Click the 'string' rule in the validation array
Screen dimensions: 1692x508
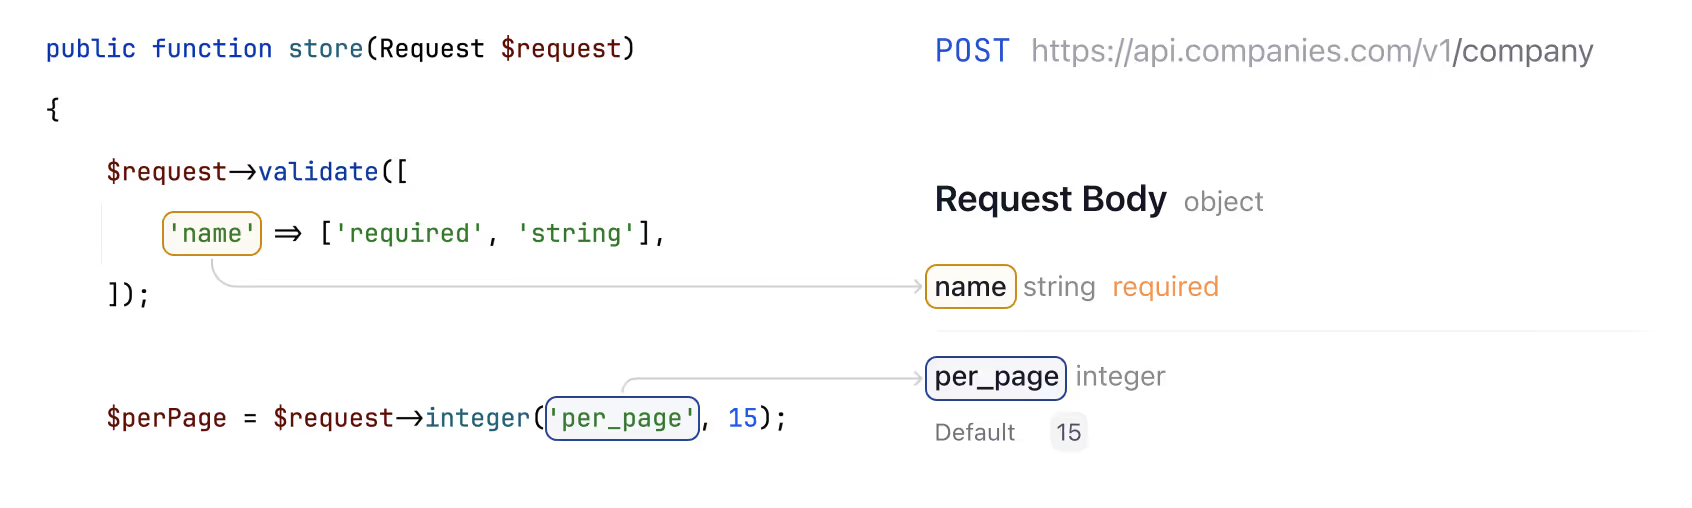point(576,233)
